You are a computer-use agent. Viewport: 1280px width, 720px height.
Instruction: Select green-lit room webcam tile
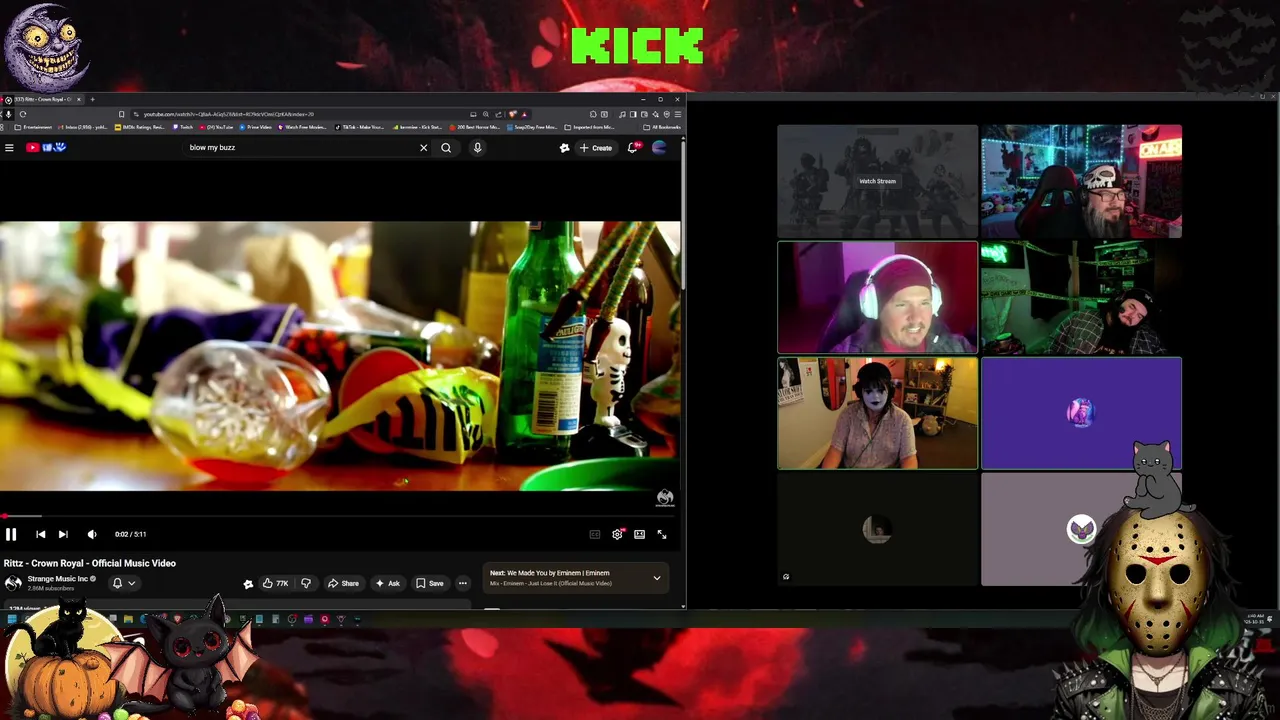(x=1081, y=297)
